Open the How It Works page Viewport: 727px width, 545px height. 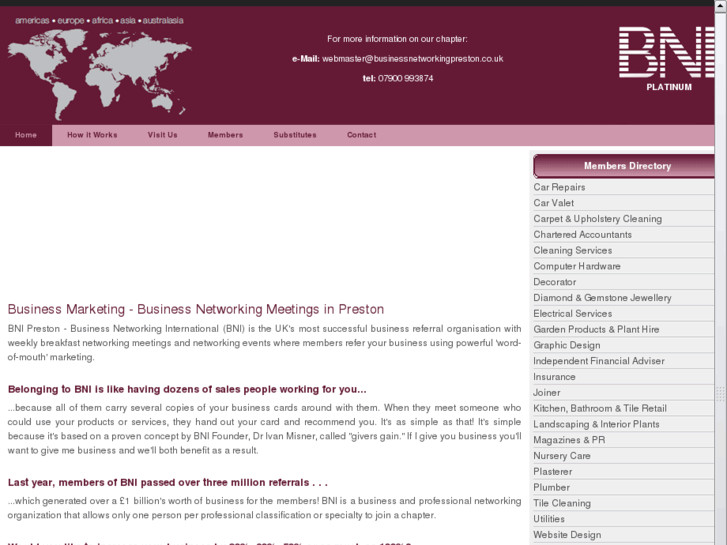(92, 135)
